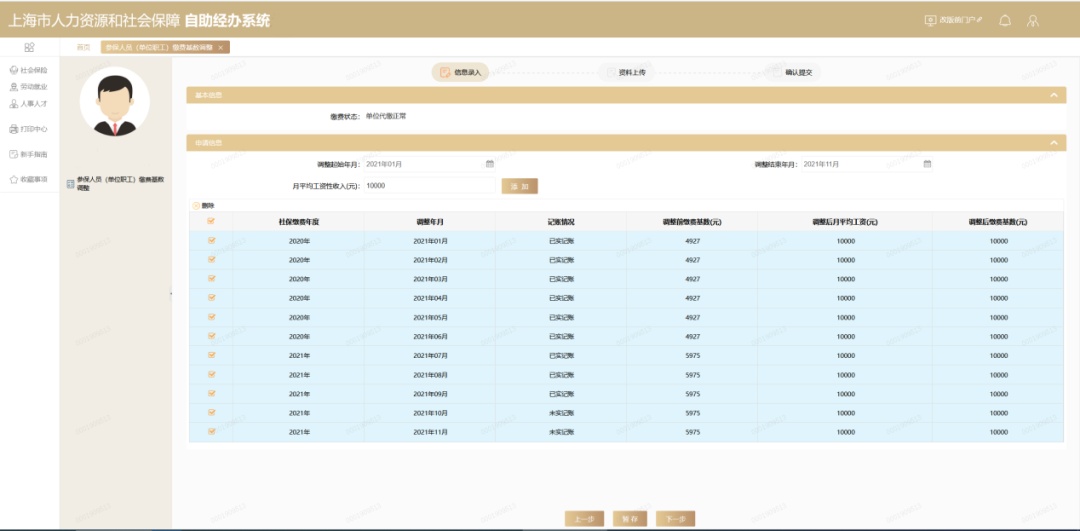1080x531 pixels.
Task: Uncheck the 2021年02月 row checkbox
Action: click(211, 260)
